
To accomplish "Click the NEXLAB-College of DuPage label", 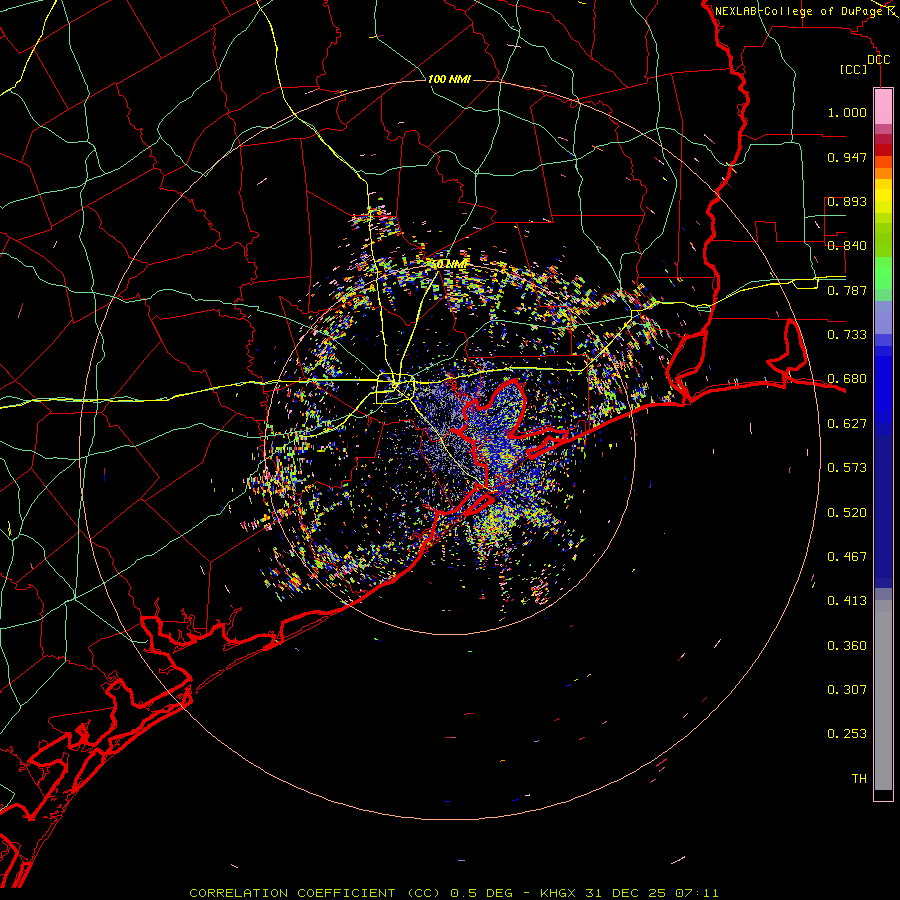I will pyautogui.click(x=798, y=11).
